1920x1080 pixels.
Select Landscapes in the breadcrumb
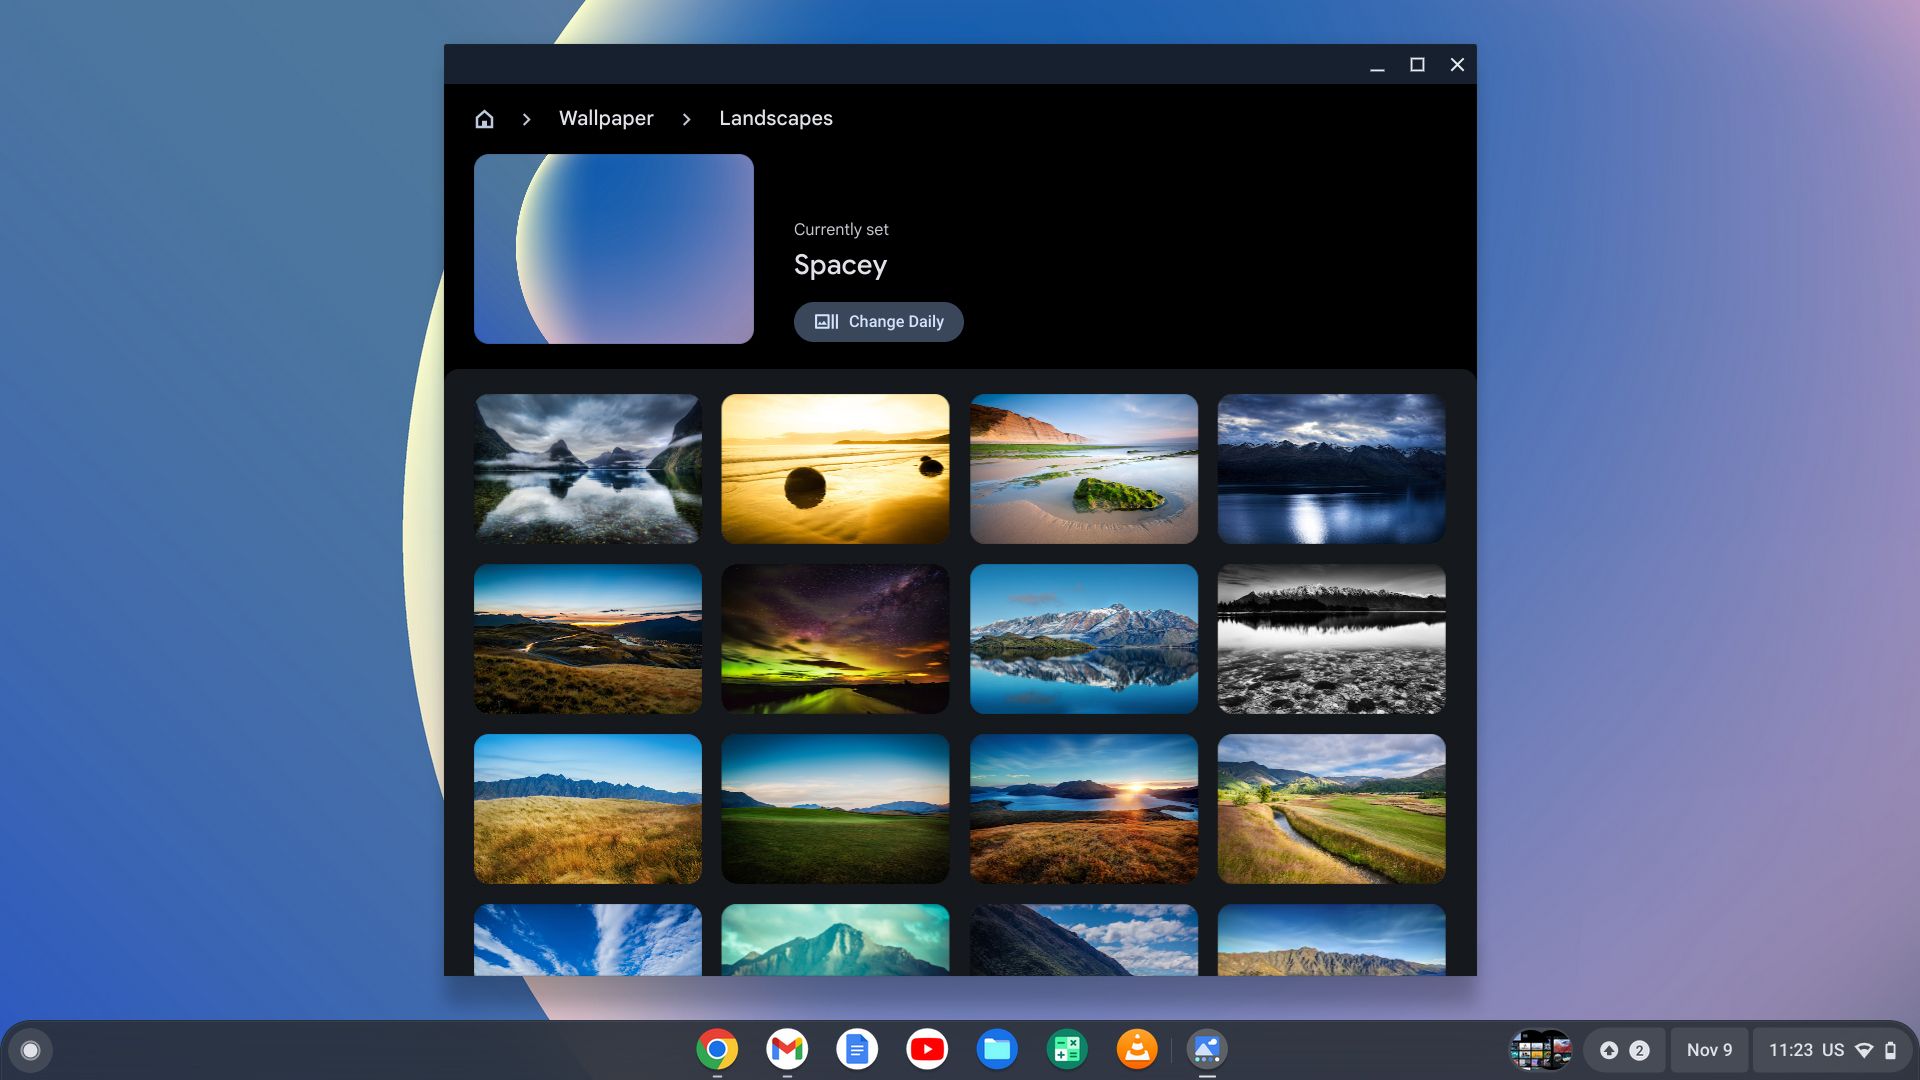point(776,118)
